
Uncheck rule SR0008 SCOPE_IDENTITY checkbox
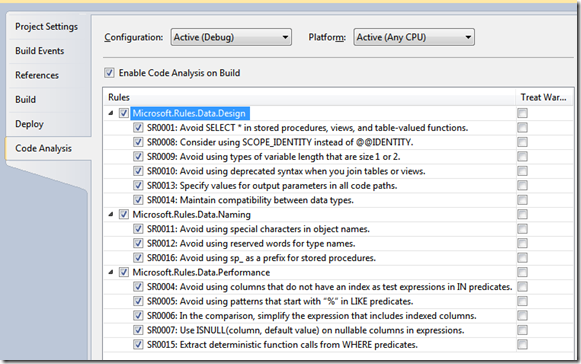coord(138,142)
